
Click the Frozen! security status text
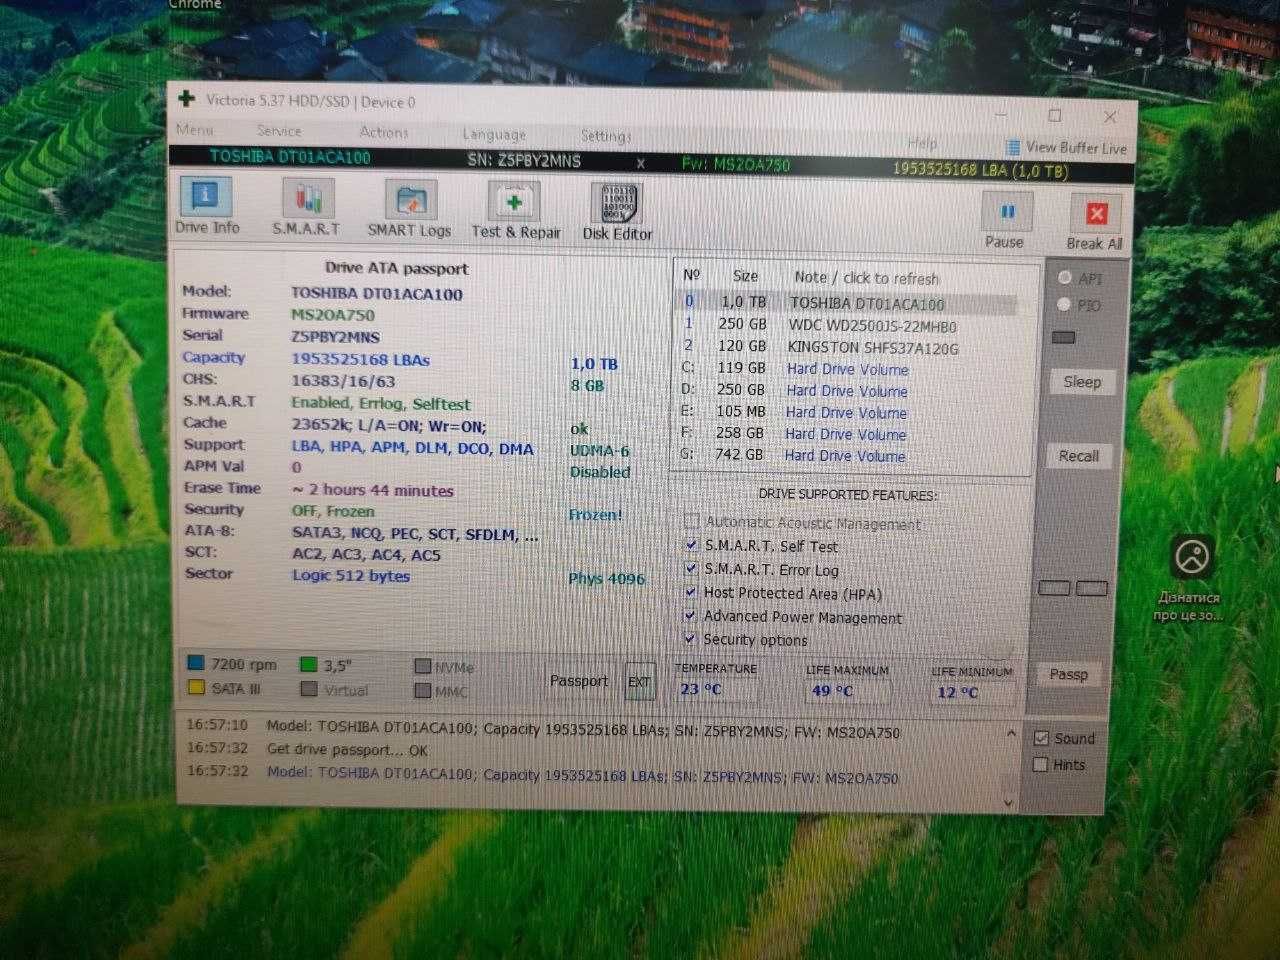click(595, 515)
